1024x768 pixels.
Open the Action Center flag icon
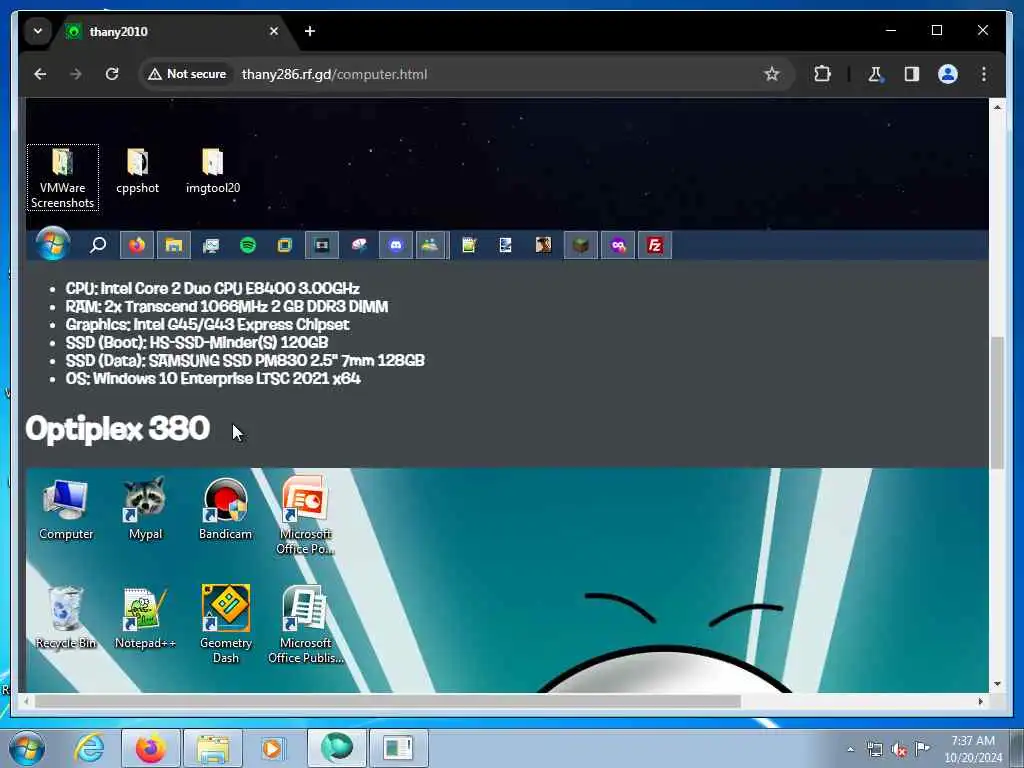click(x=922, y=748)
